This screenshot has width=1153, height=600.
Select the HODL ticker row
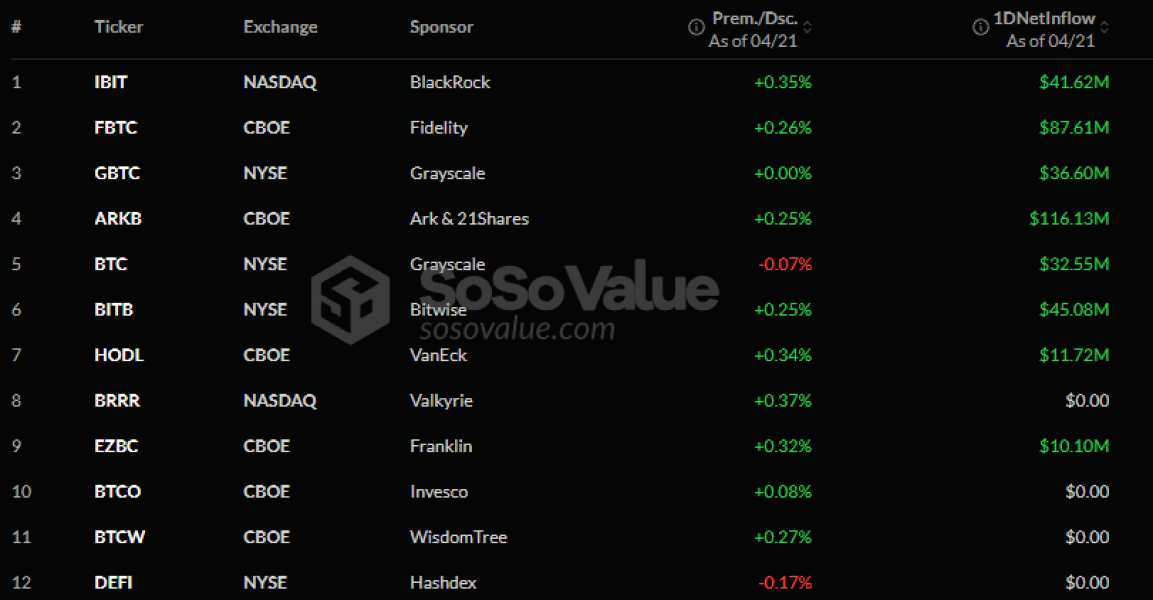point(119,355)
